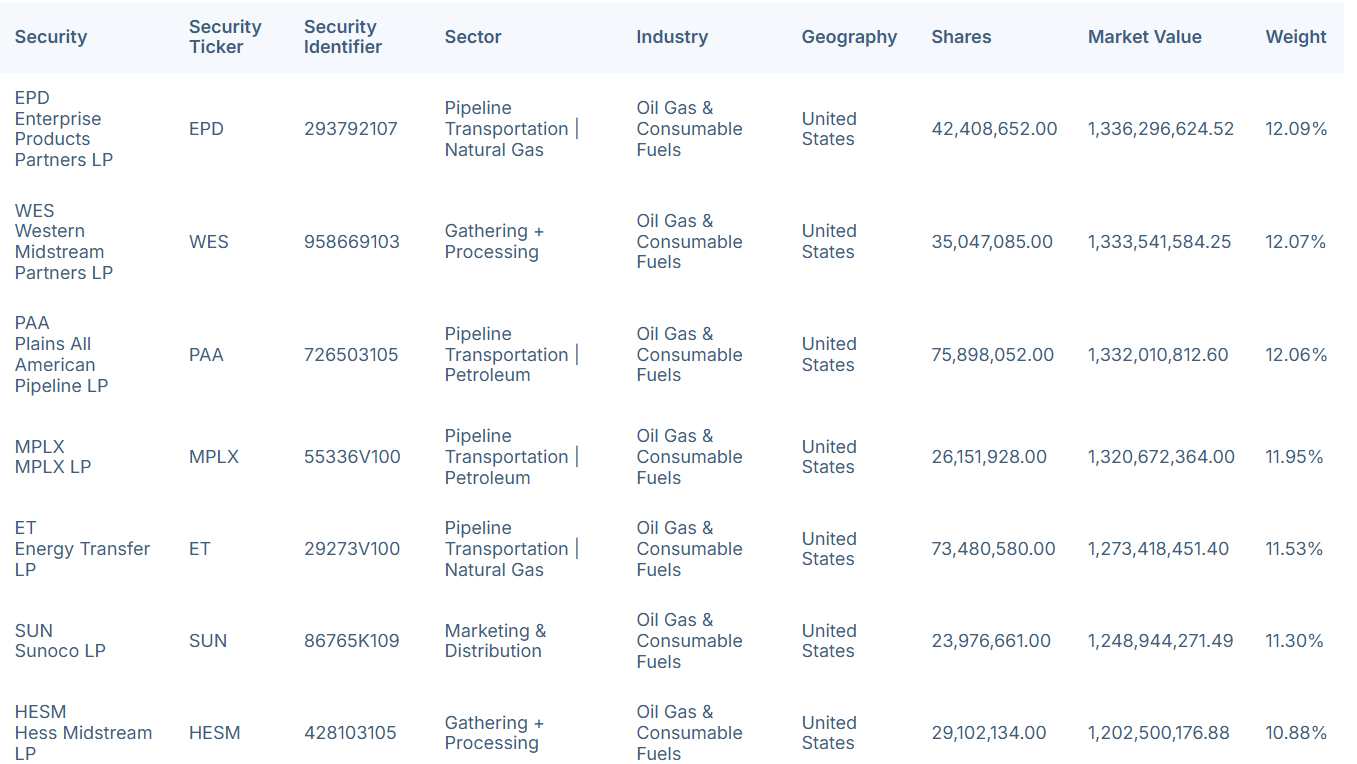
Task: Click market value 1,273,418,451.40
Action: coord(1158,549)
